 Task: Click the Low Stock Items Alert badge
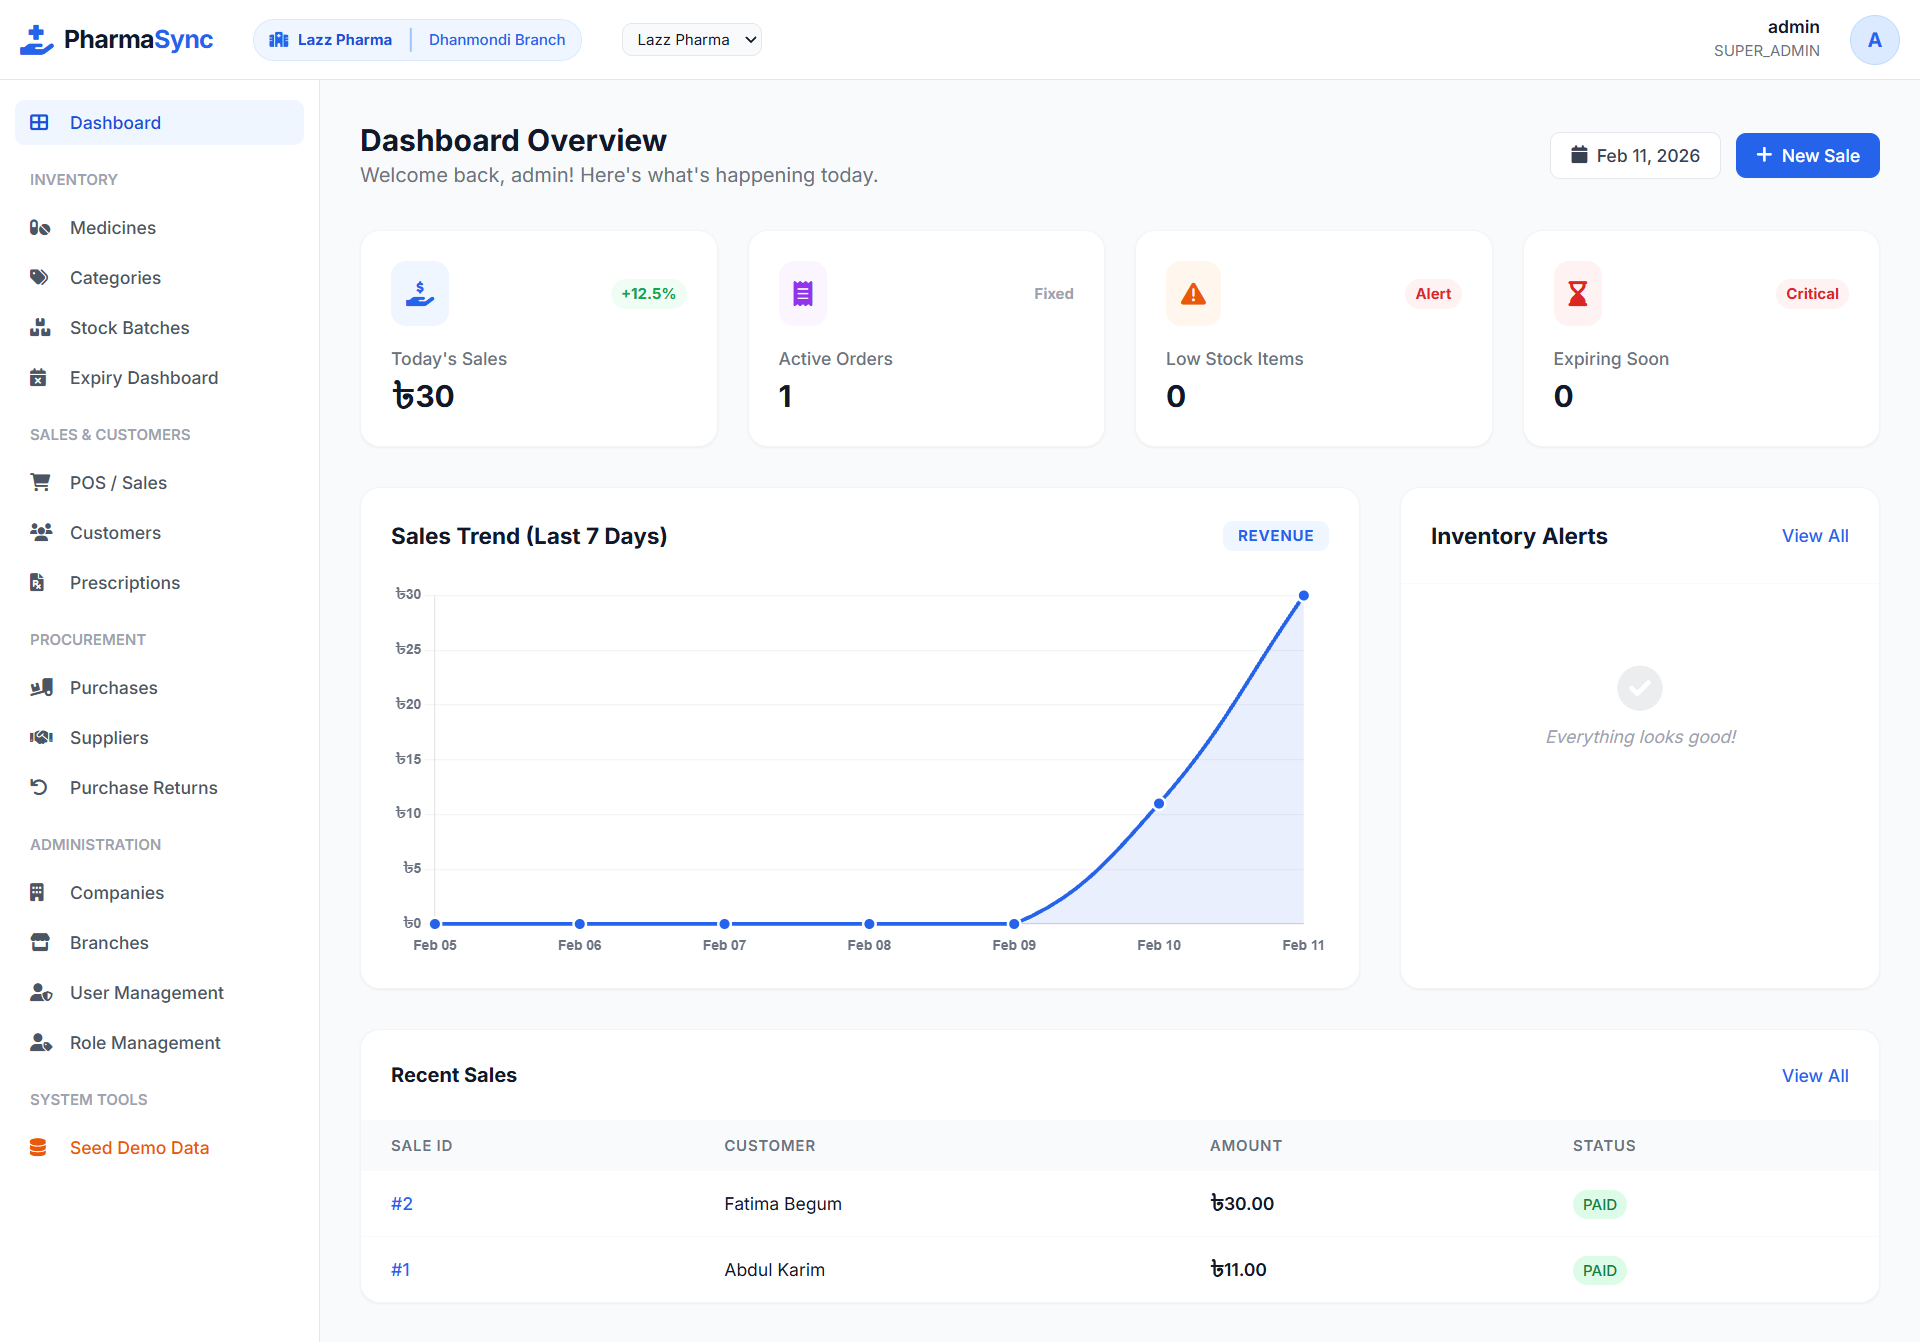pyautogui.click(x=1432, y=293)
